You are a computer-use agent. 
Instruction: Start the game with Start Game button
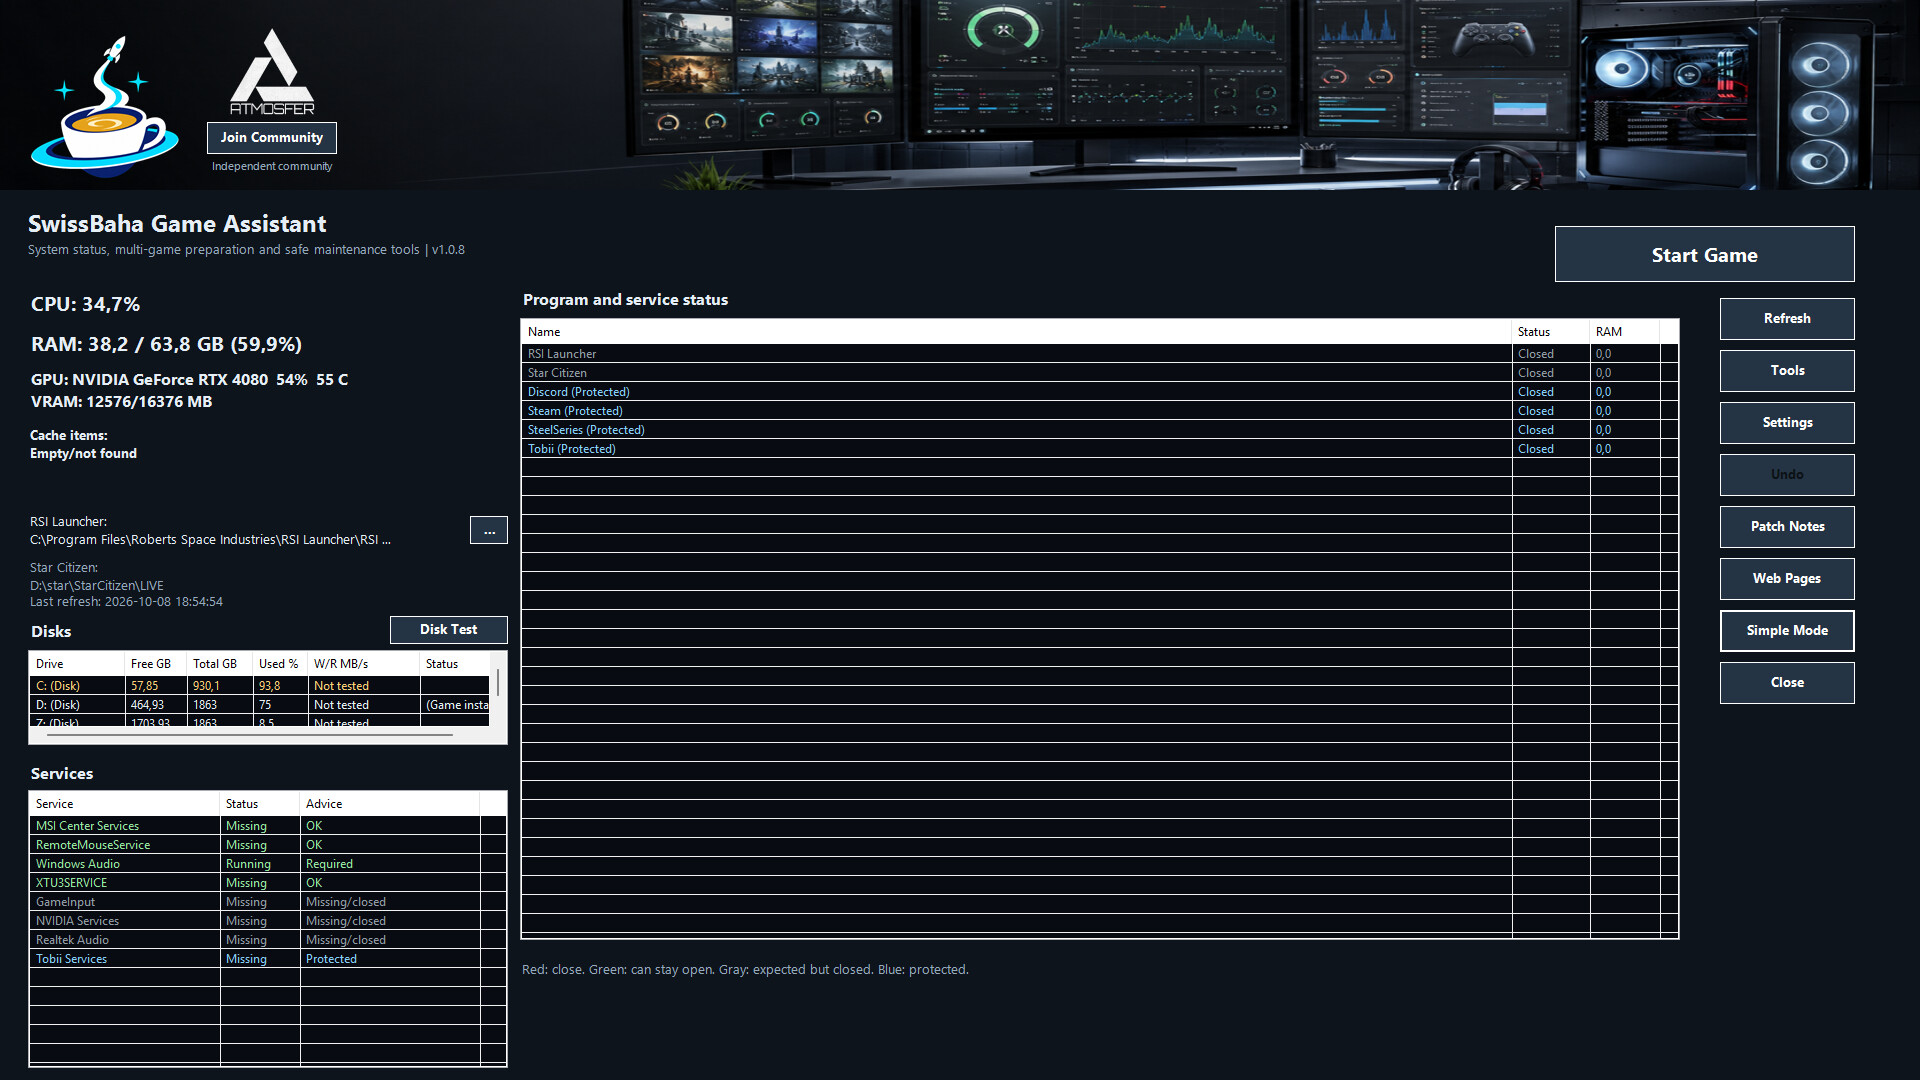[x=1704, y=254]
